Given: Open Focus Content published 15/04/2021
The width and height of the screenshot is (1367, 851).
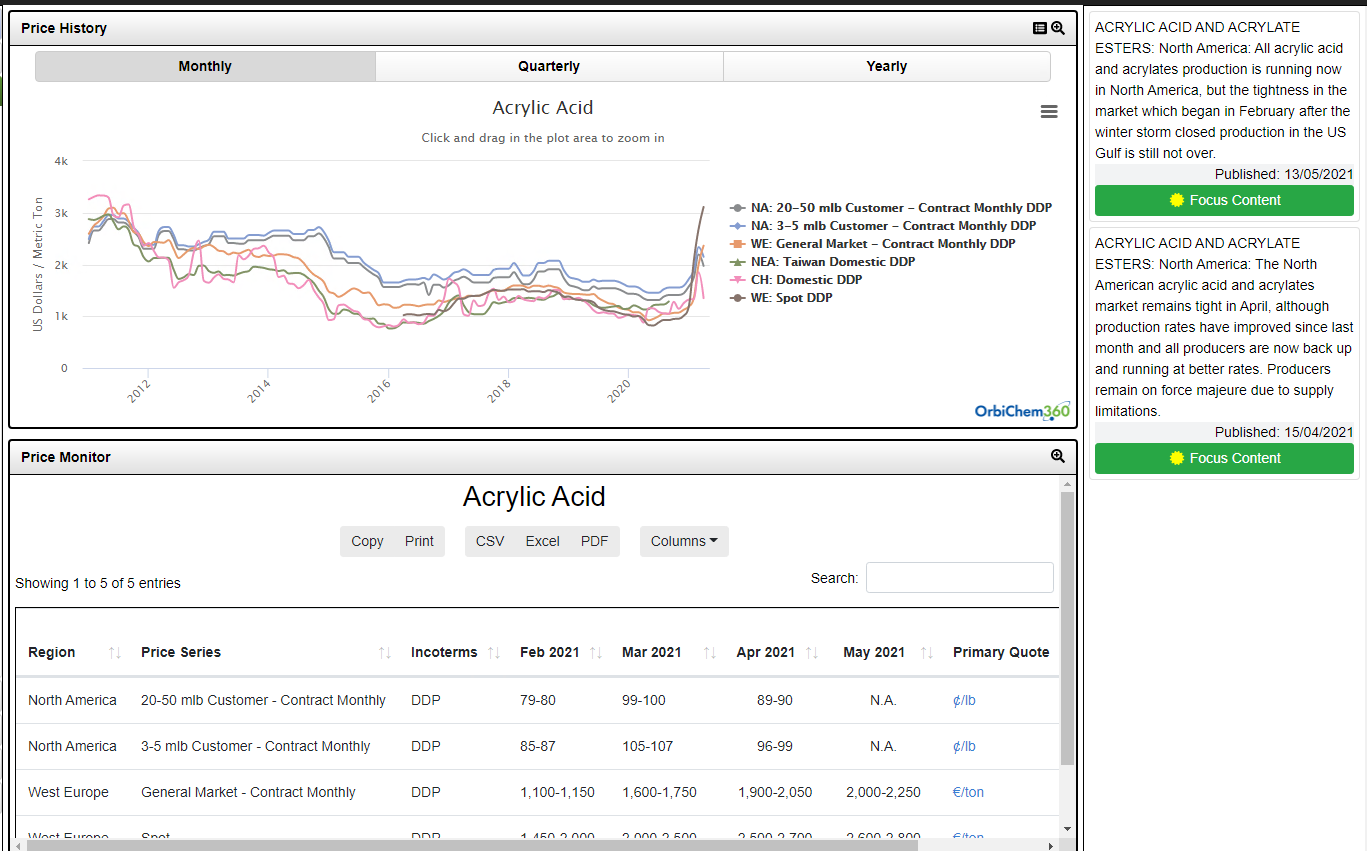Looking at the screenshot, I should pyautogui.click(x=1224, y=458).
